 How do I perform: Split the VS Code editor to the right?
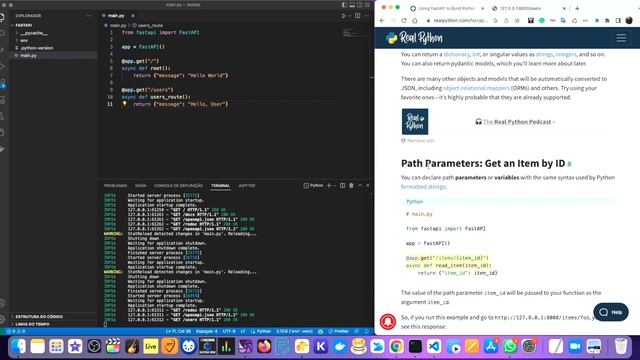[x=358, y=16]
